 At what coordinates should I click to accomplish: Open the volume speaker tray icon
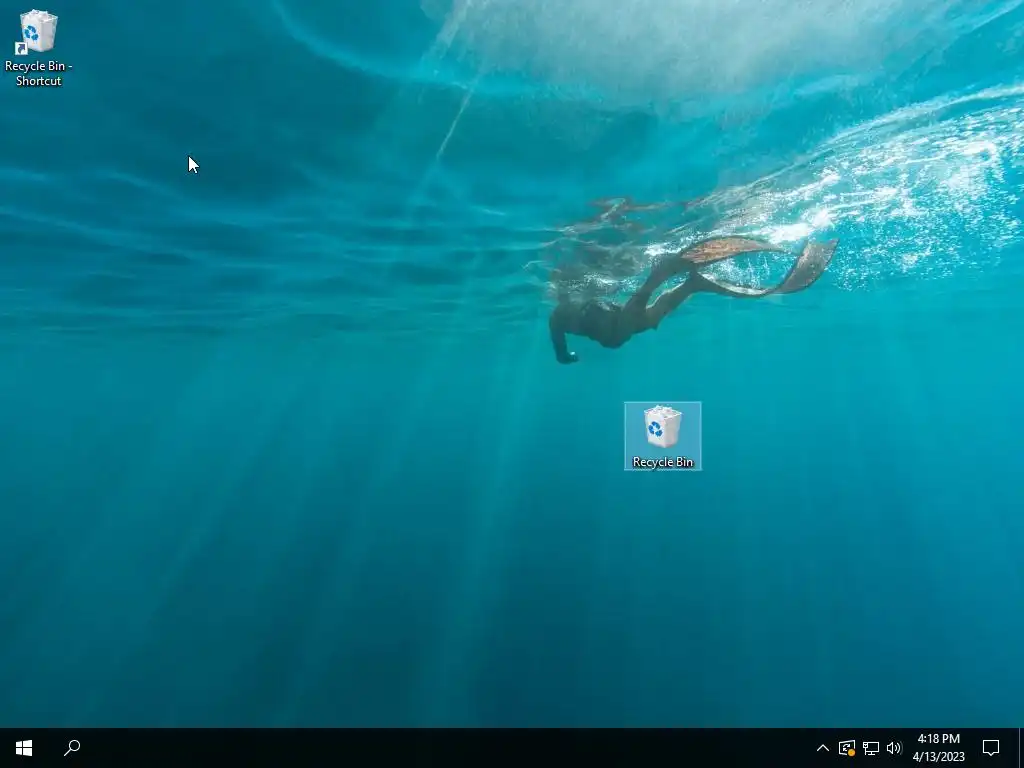(894, 748)
